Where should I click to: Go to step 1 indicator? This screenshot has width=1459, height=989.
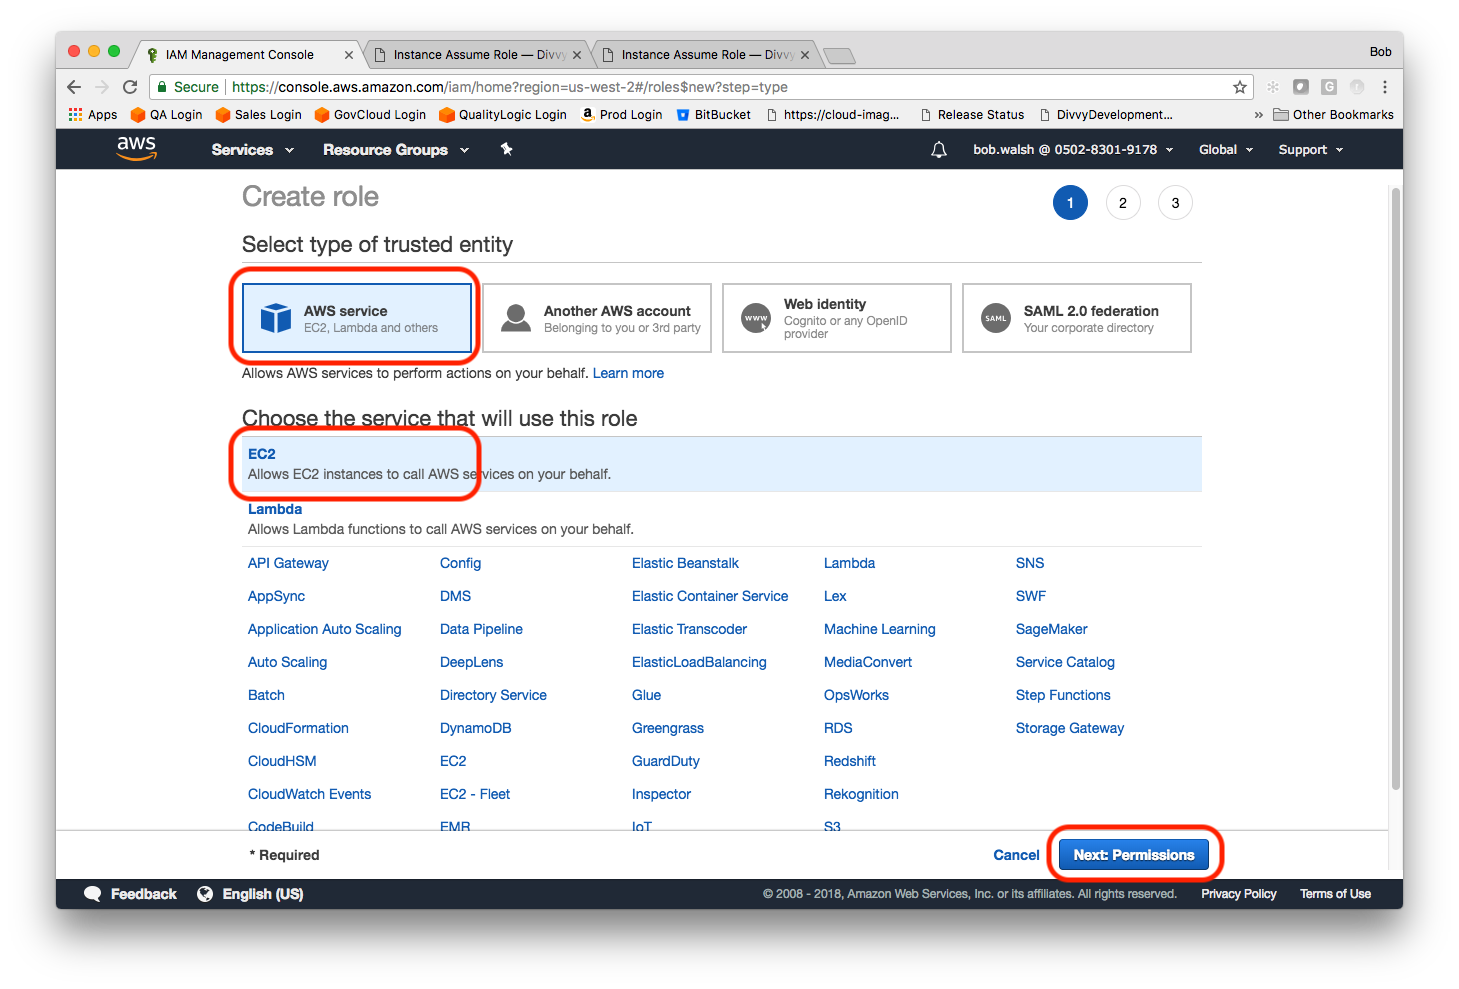tap(1070, 203)
